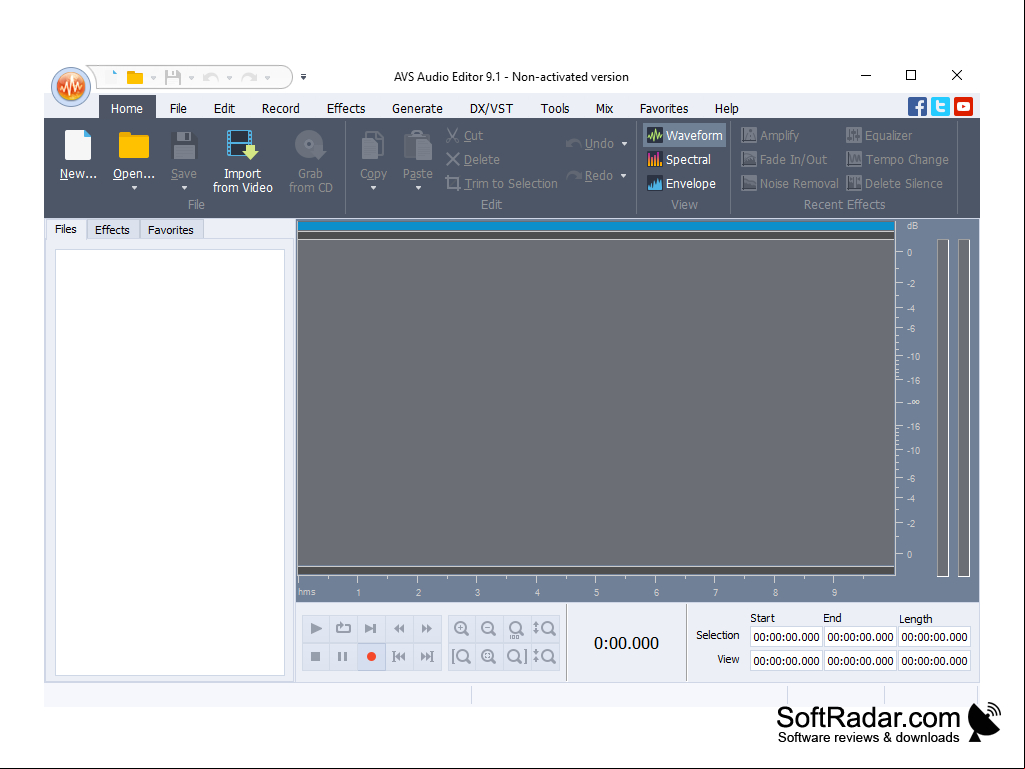
Task: Click the zoom to 100 percent magnifier
Action: pos(516,629)
